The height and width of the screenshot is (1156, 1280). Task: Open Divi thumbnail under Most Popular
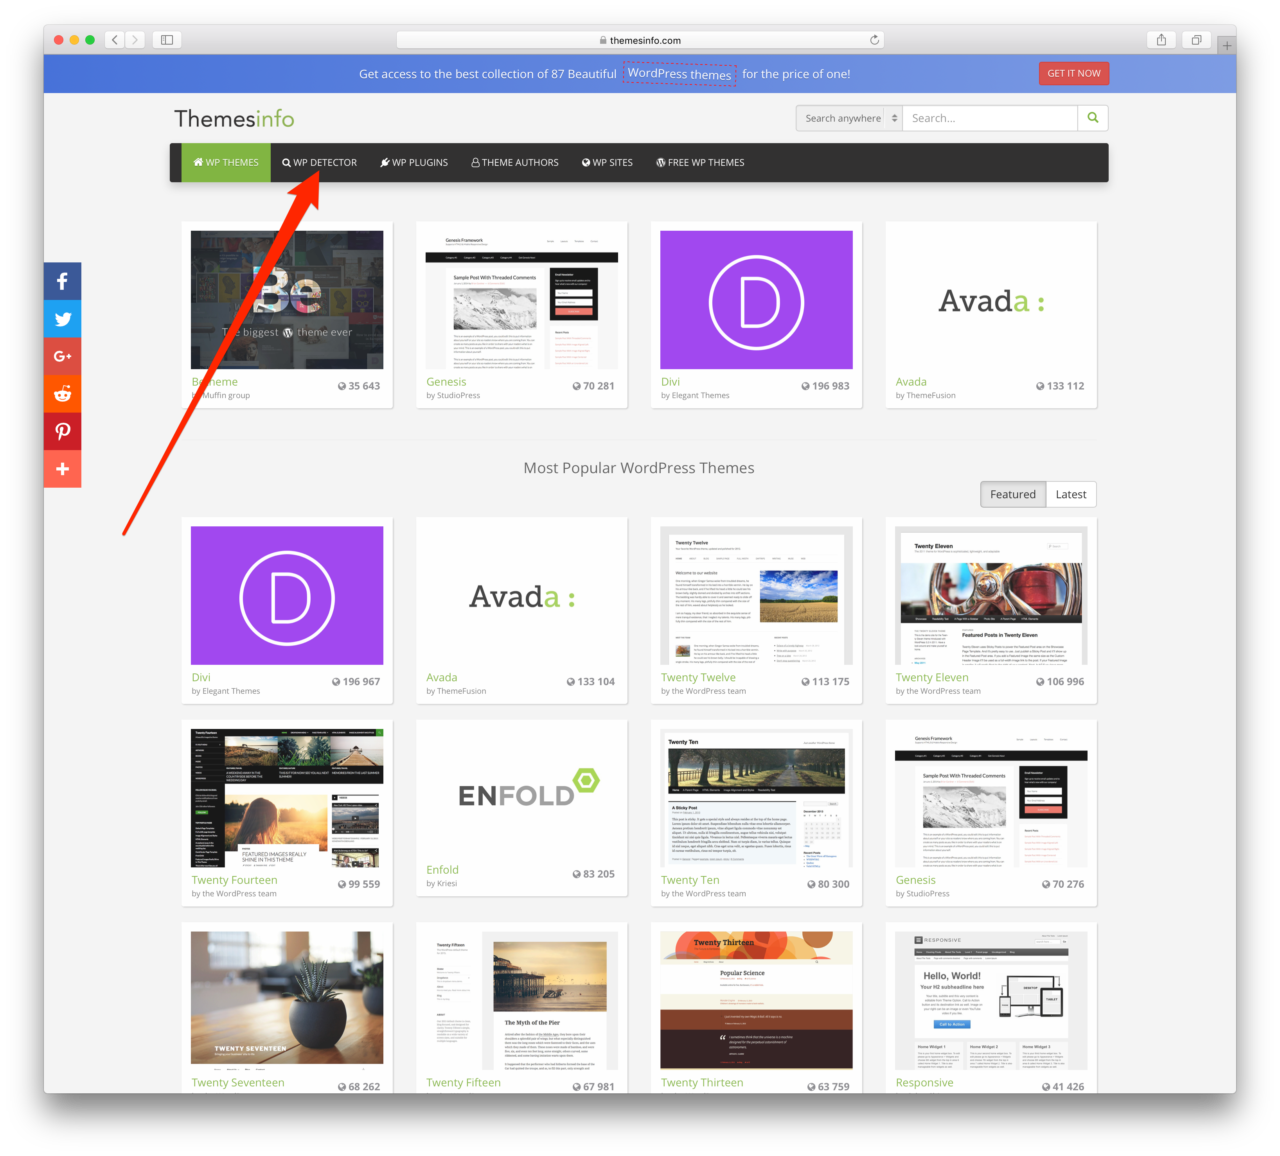click(x=287, y=595)
